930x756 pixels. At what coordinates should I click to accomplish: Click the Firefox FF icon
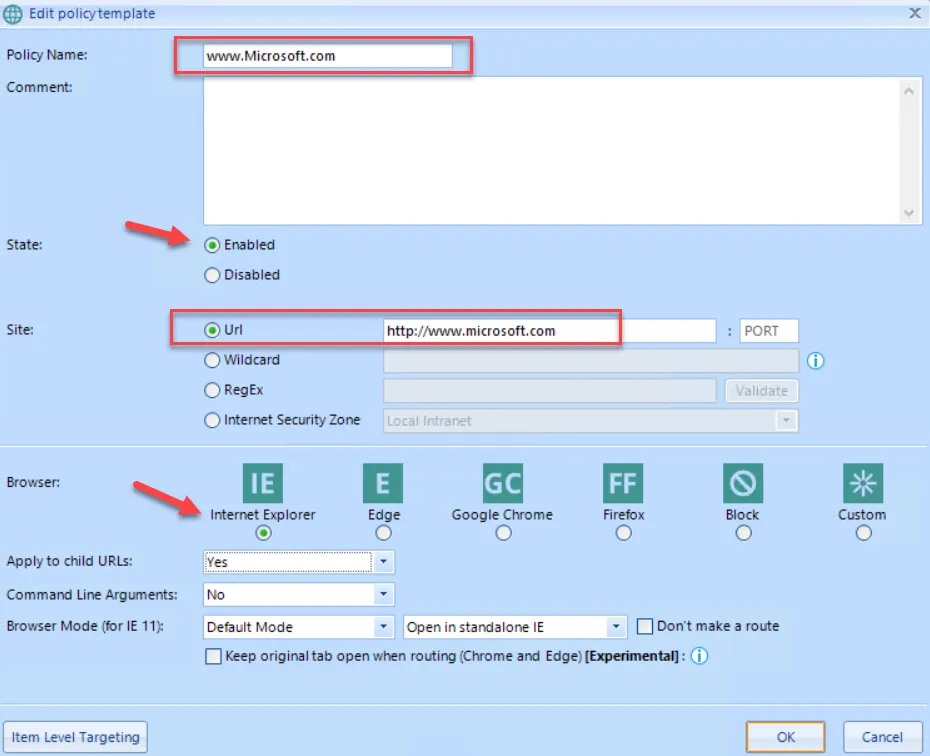[x=623, y=483]
